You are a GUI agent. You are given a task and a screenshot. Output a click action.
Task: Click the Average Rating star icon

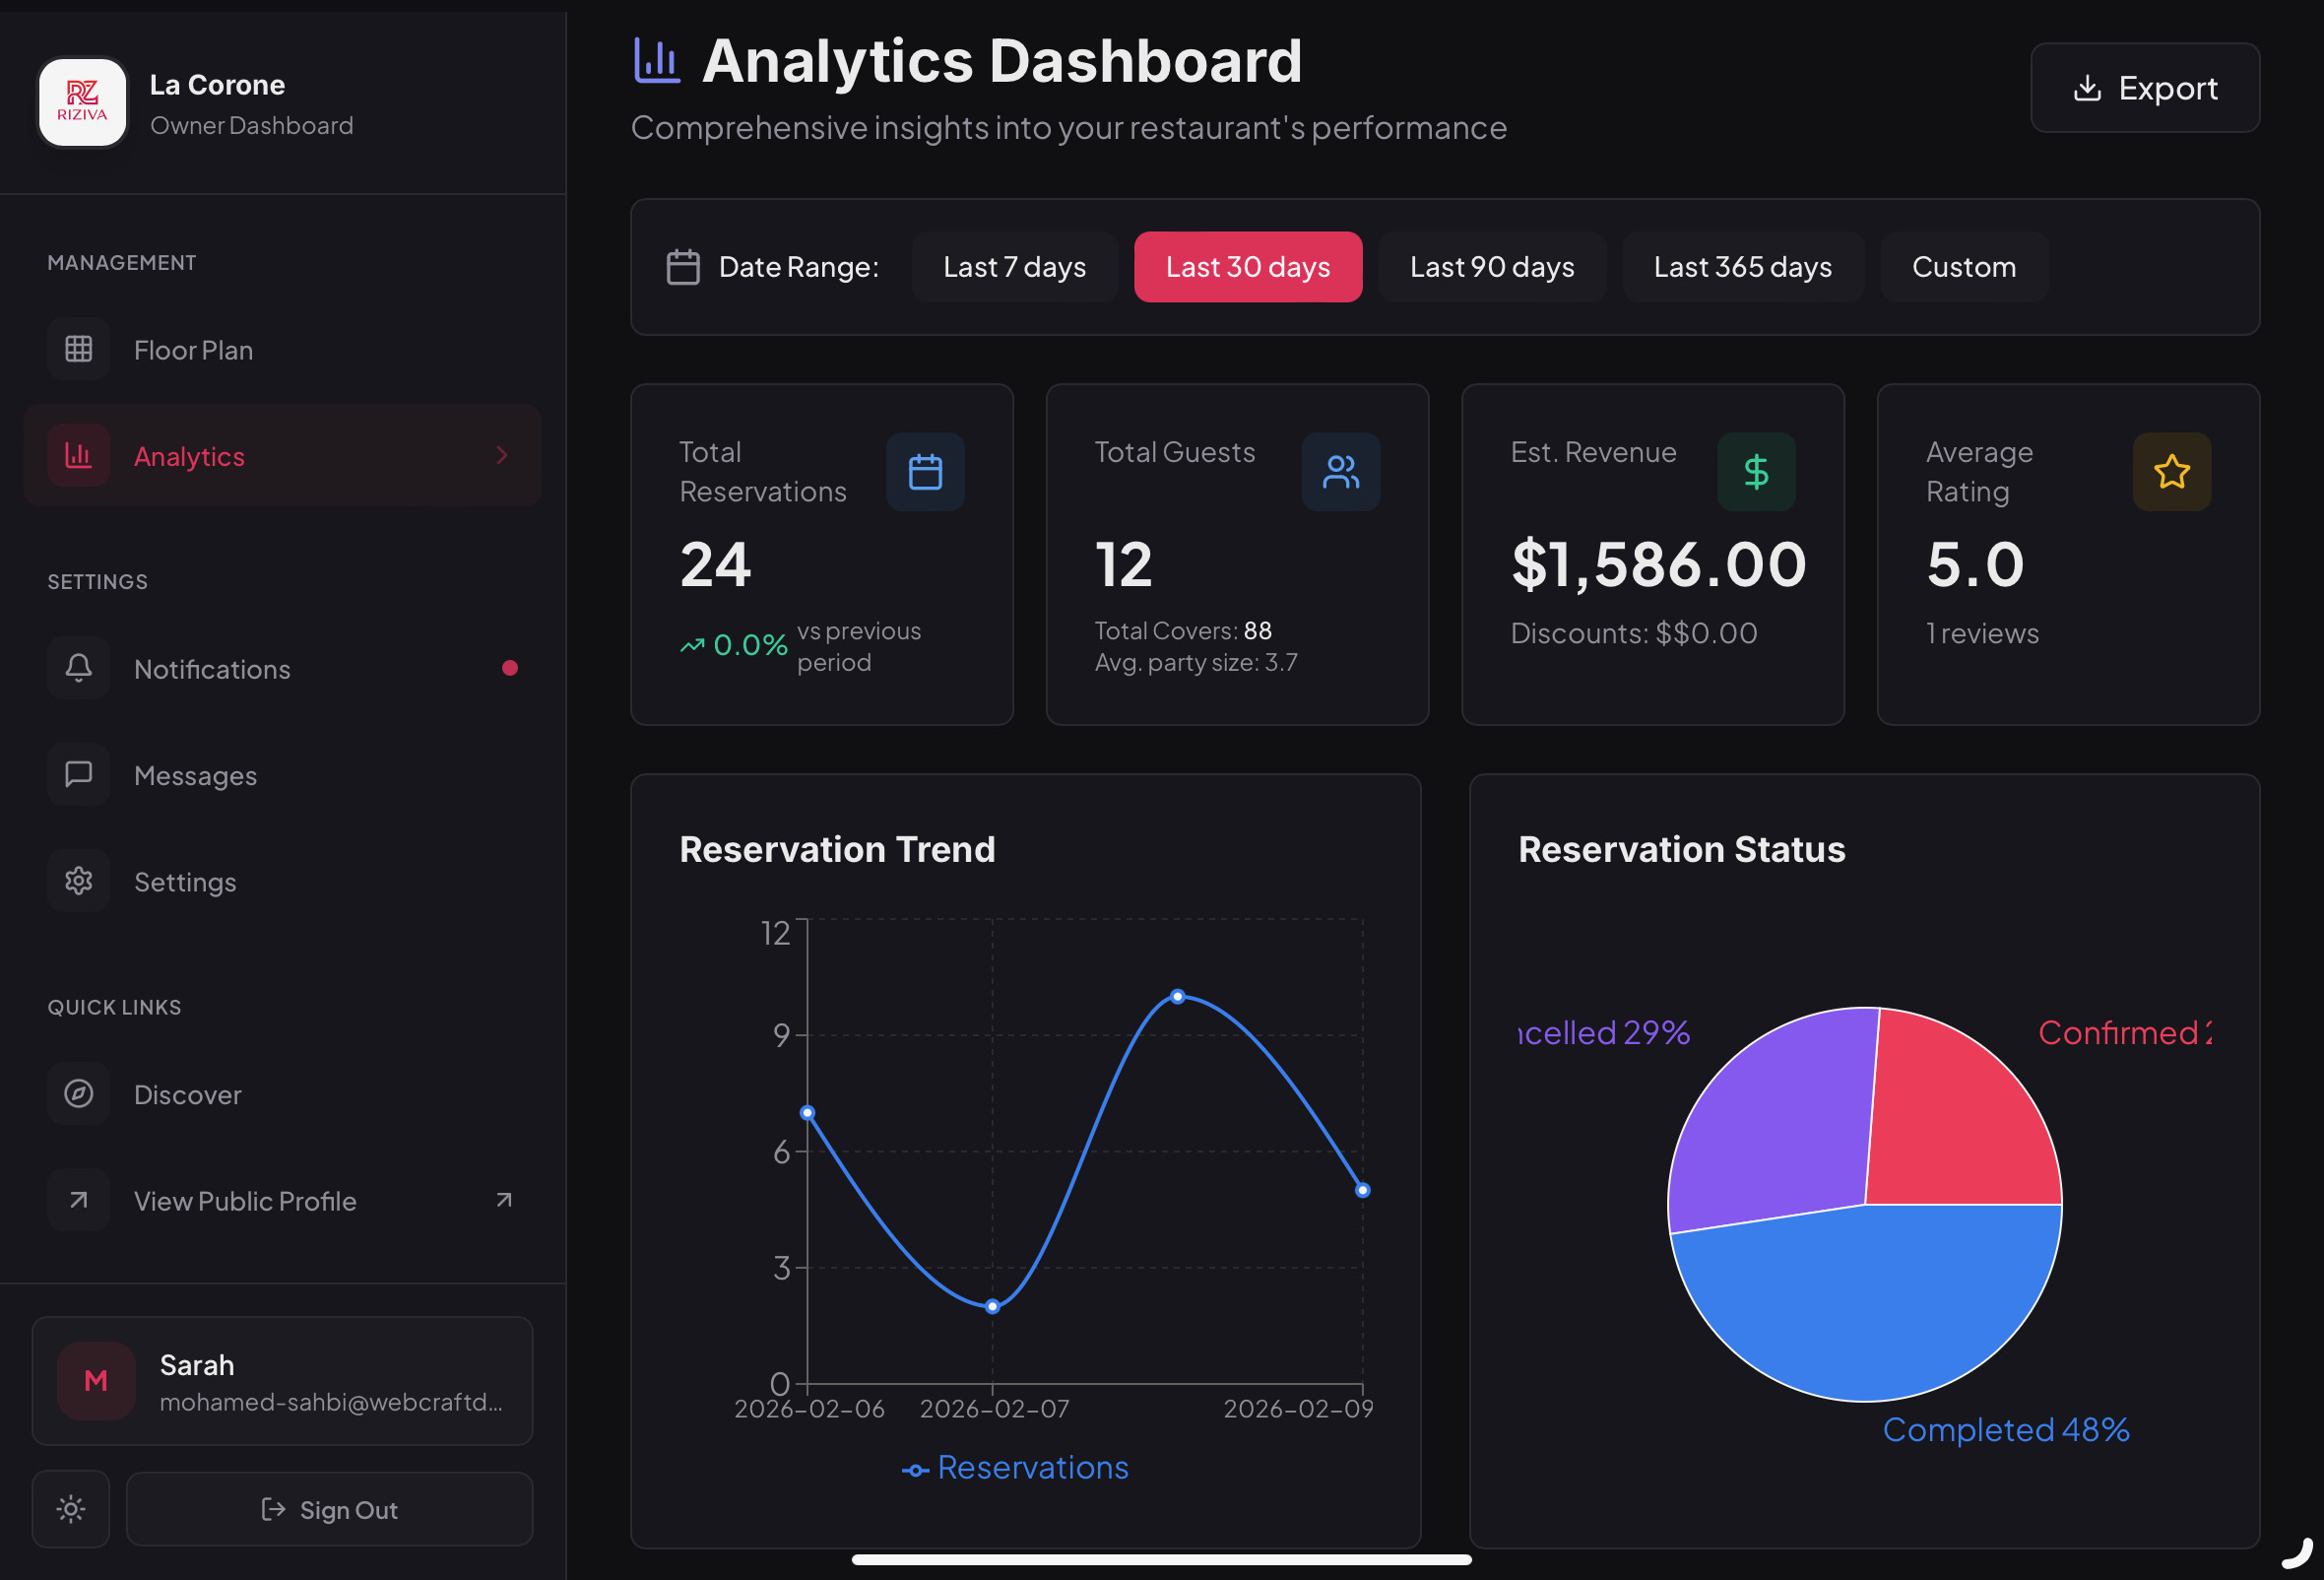2171,472
